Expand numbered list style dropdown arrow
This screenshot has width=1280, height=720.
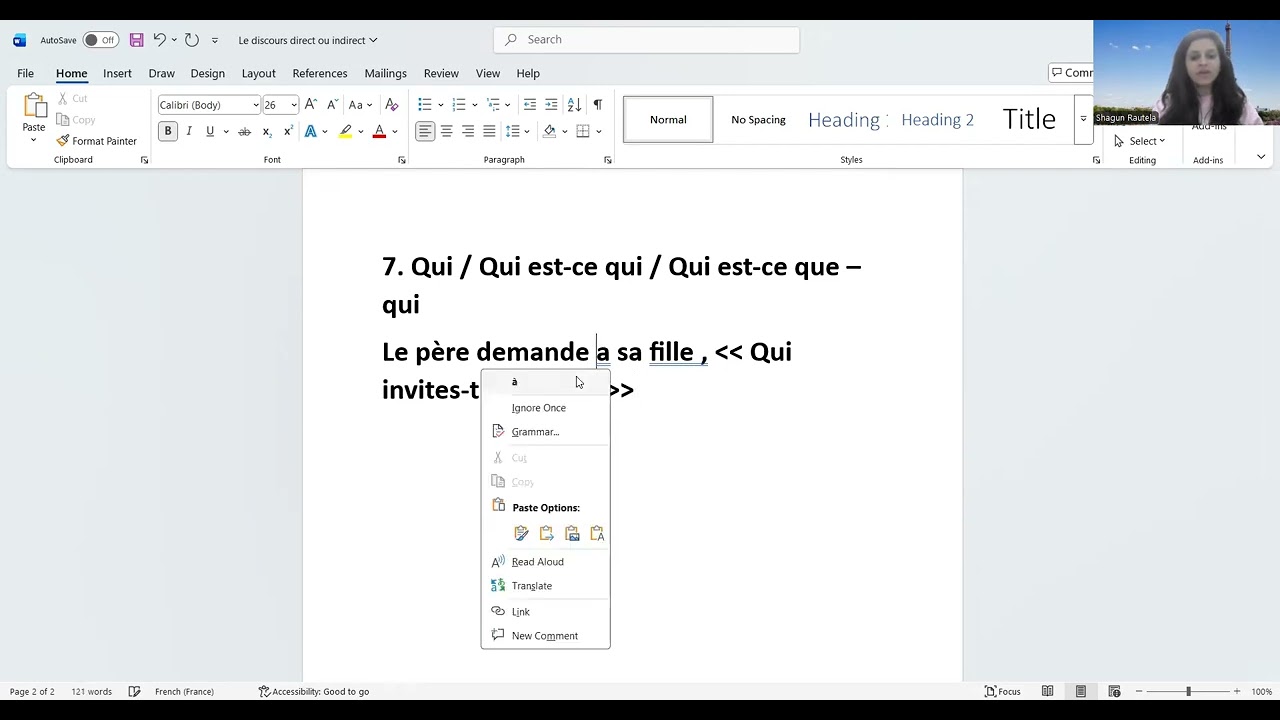pyautogui.click(x=475, y=105)
